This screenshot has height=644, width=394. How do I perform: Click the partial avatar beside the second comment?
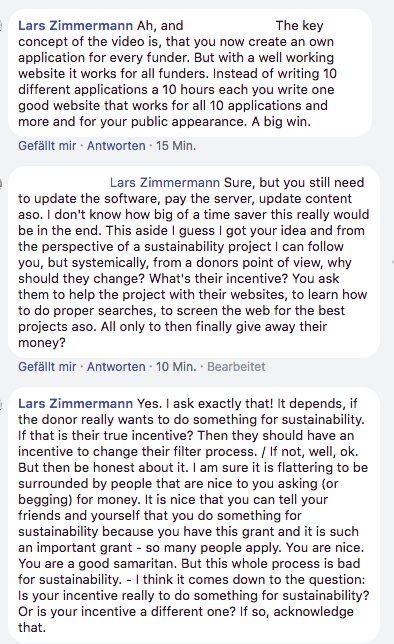[1, 183]
